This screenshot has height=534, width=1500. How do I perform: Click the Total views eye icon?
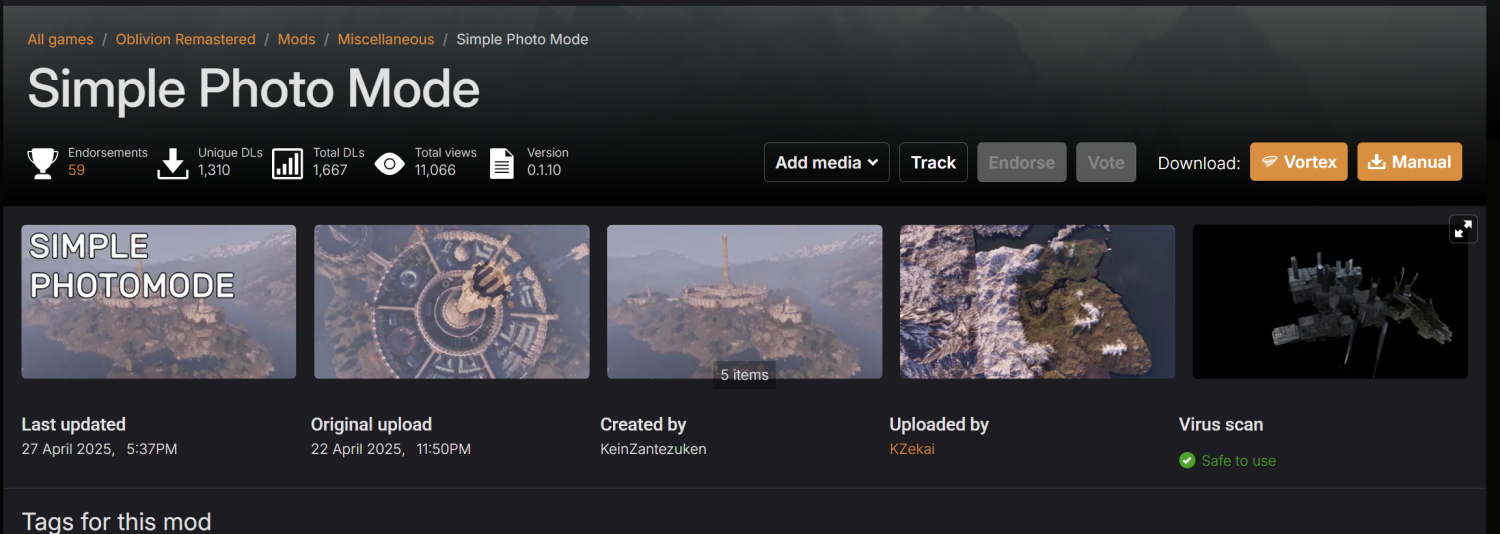(x=389, y=162)
